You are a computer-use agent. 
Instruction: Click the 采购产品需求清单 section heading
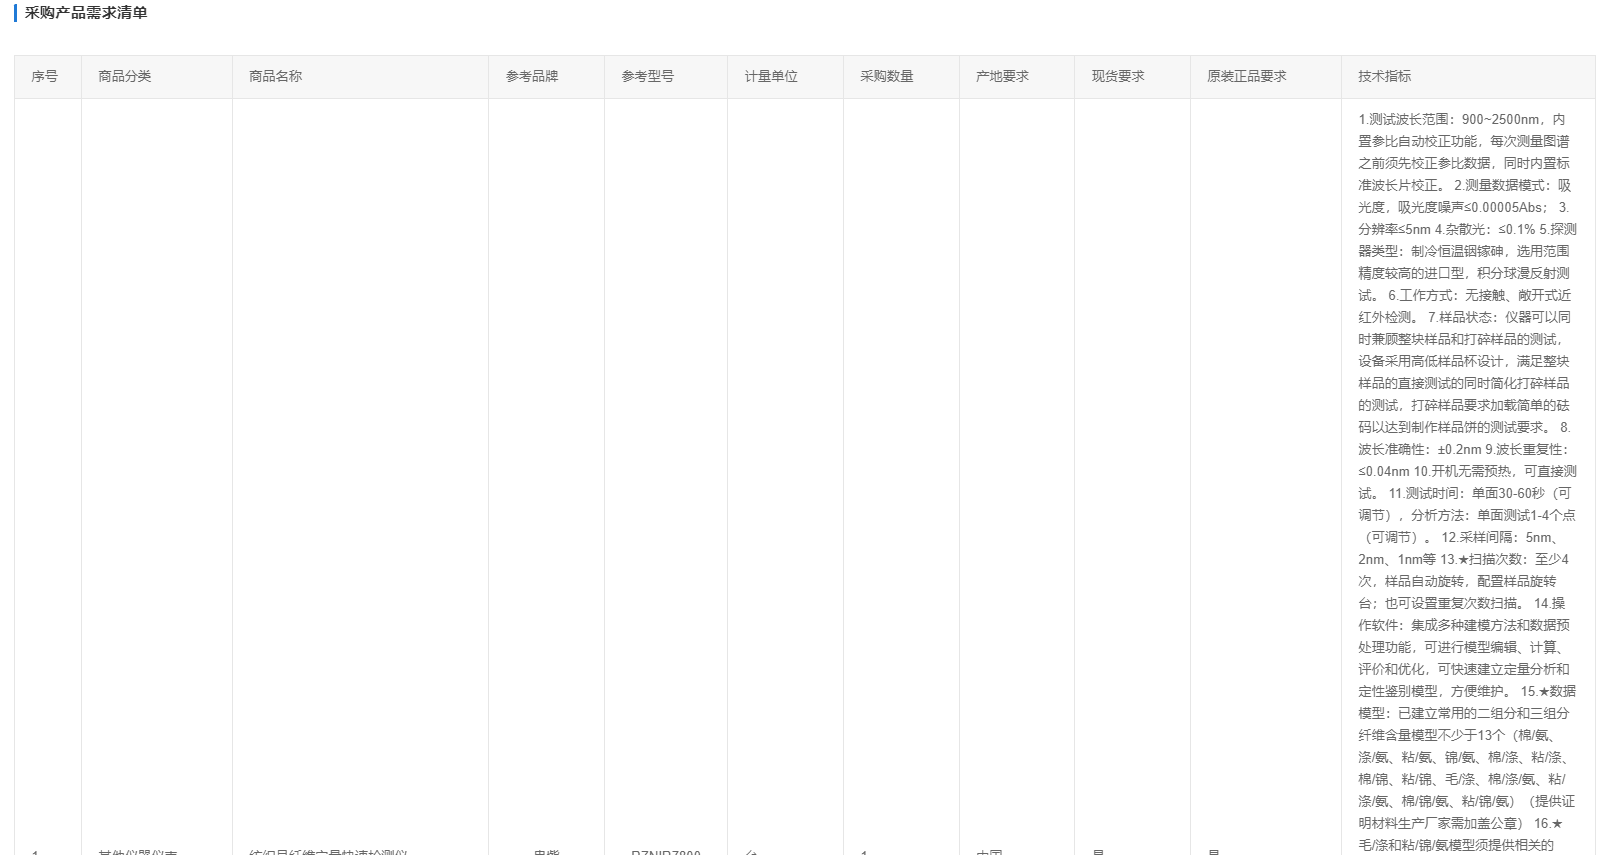[86, 13]
